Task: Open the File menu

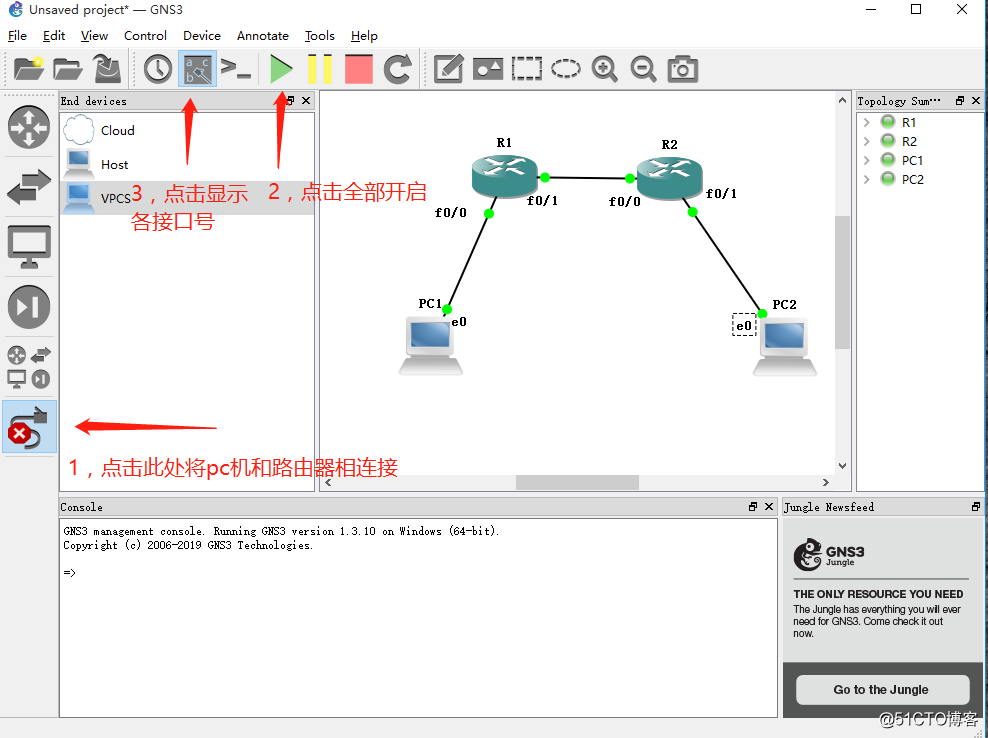Action: 17,36
